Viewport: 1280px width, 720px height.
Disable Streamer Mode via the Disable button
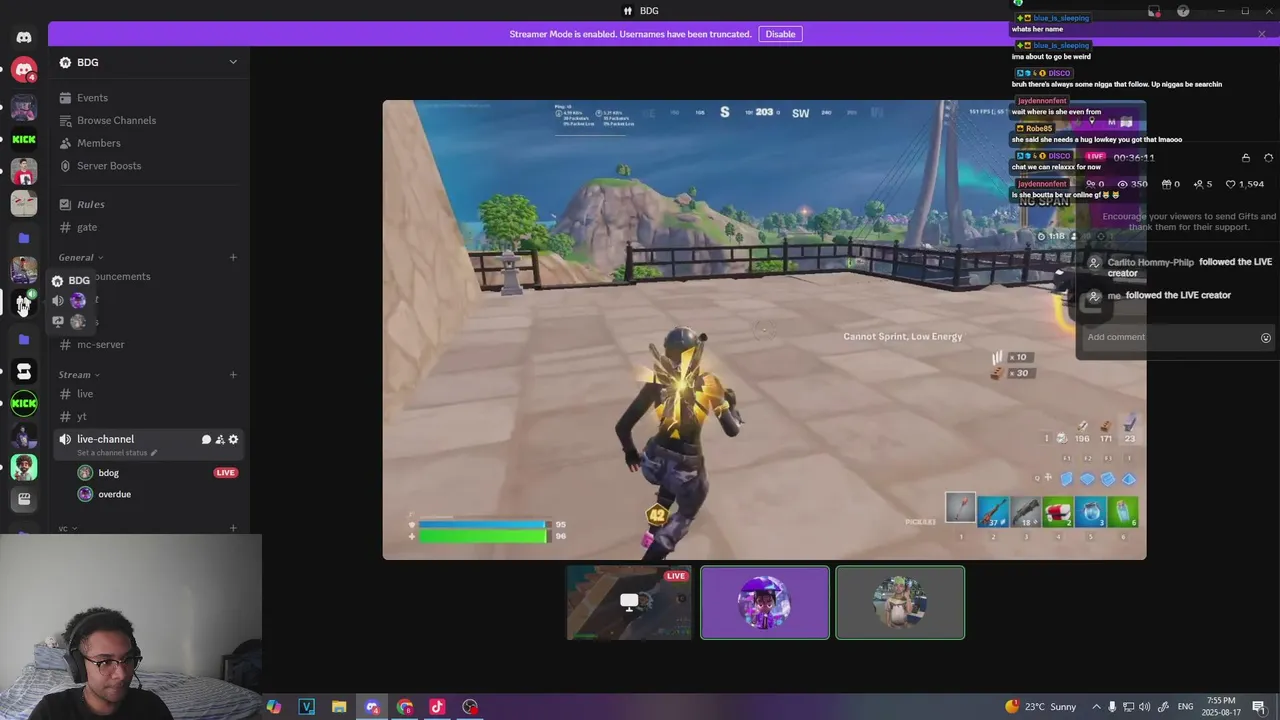coord(780,34)
